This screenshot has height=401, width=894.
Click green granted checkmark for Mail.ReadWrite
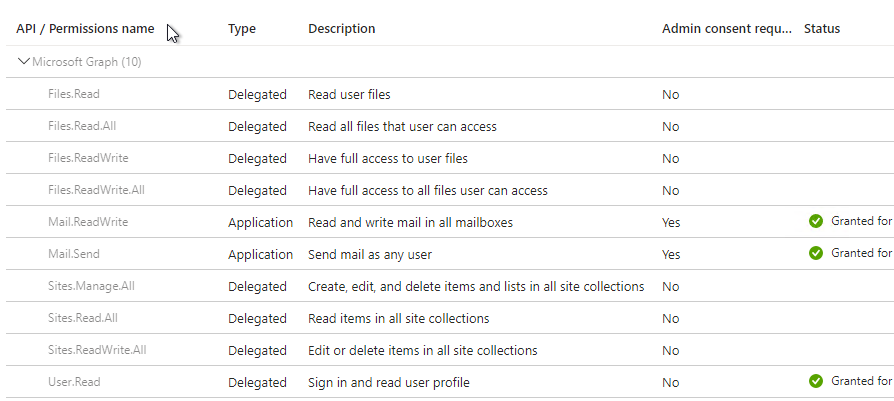pos(816,222)
